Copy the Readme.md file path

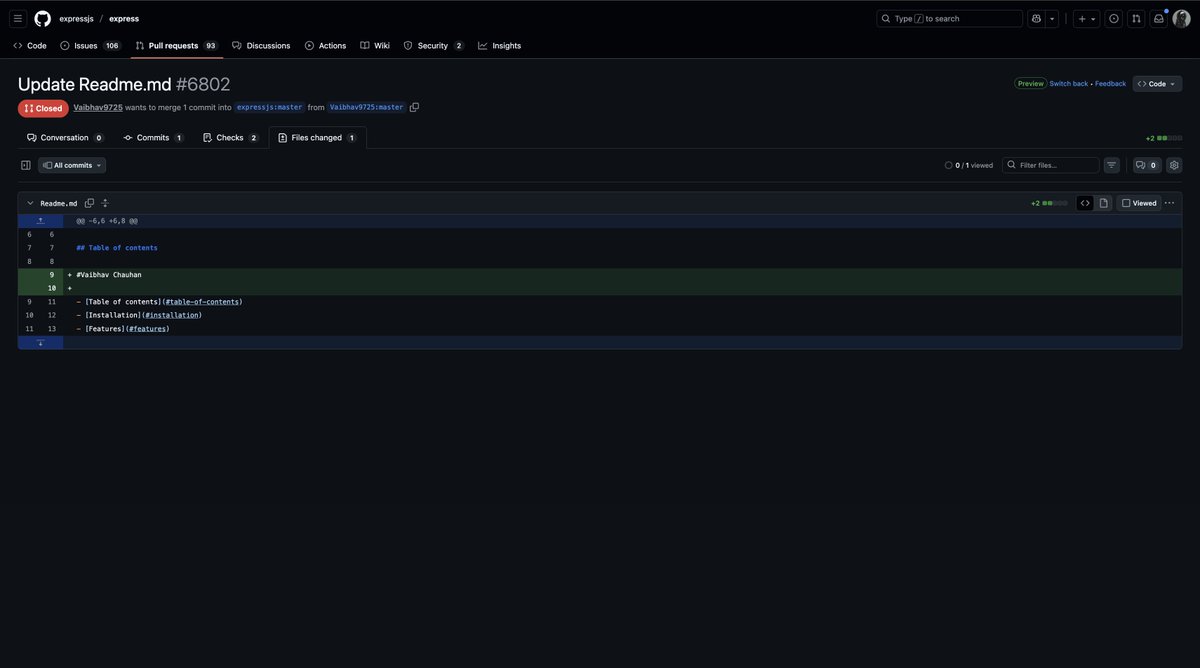(x=89, y=203)
